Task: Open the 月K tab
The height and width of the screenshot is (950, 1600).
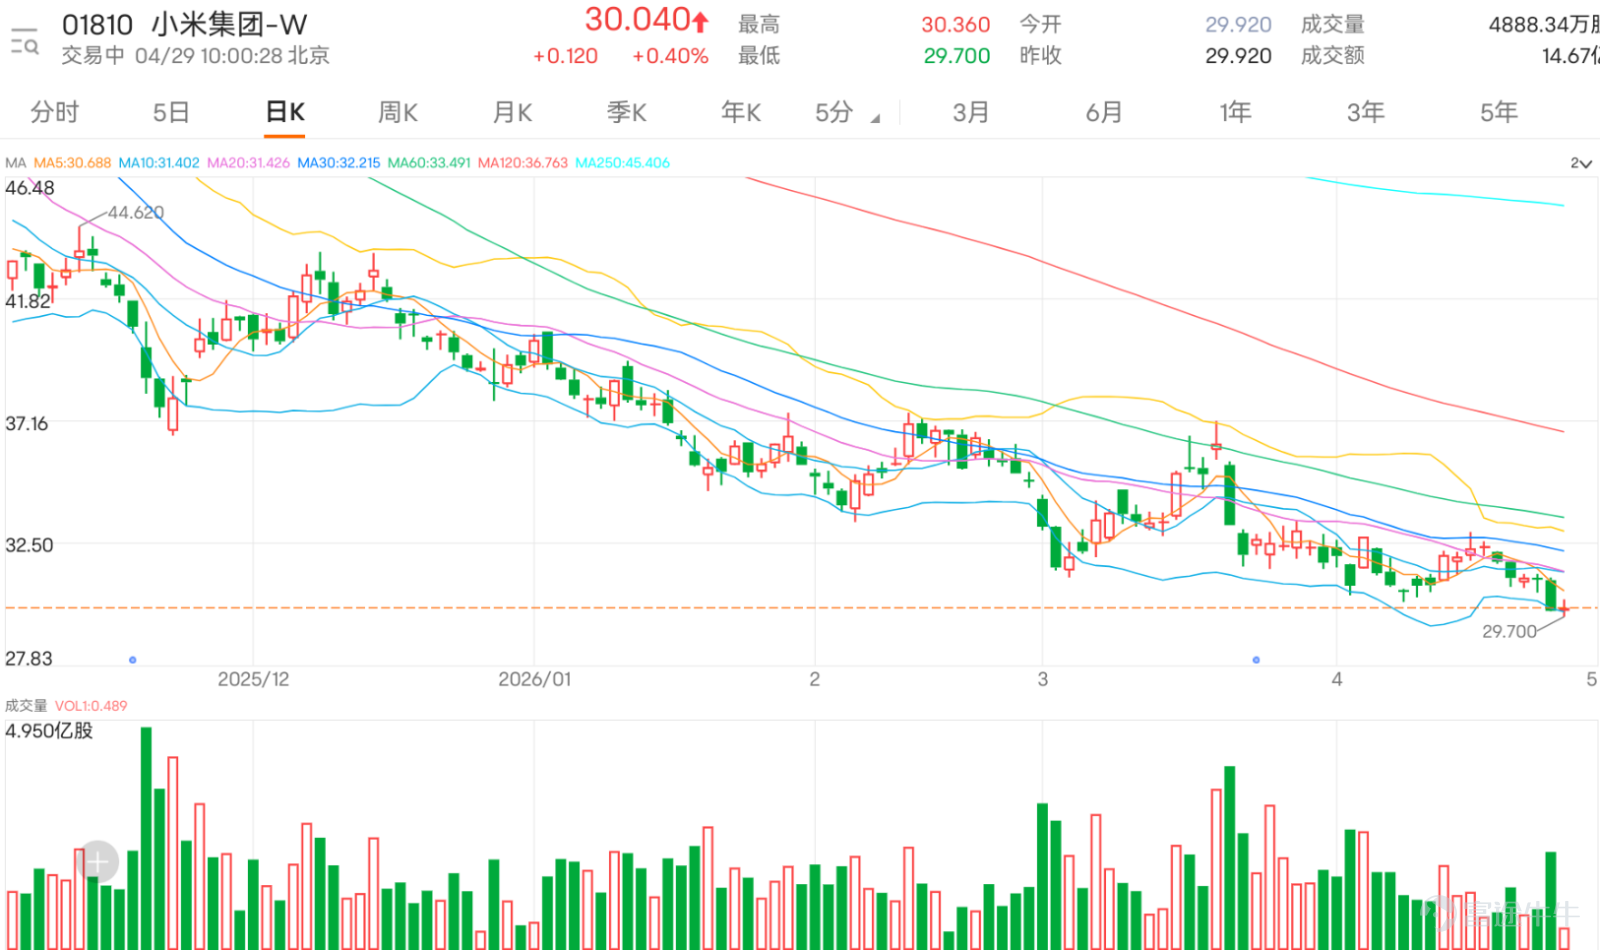Action: 512,112
